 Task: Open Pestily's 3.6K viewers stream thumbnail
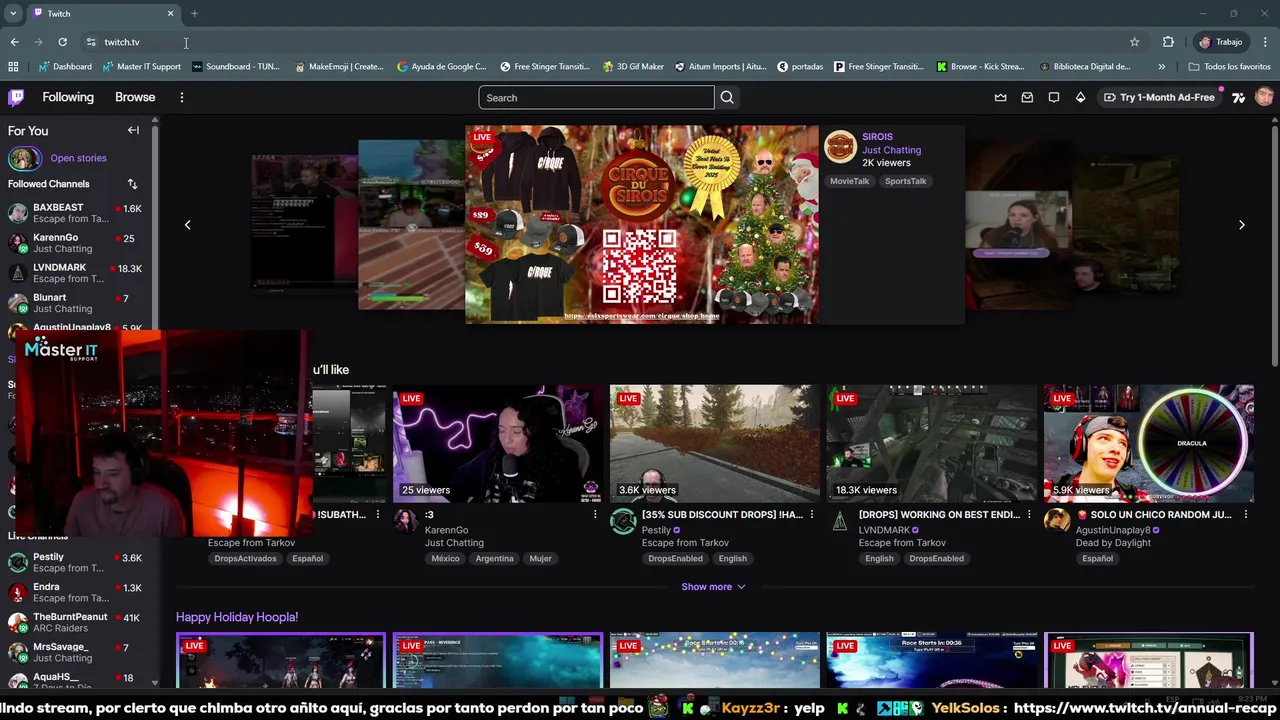pyautogui.click(x=715, y=444)
